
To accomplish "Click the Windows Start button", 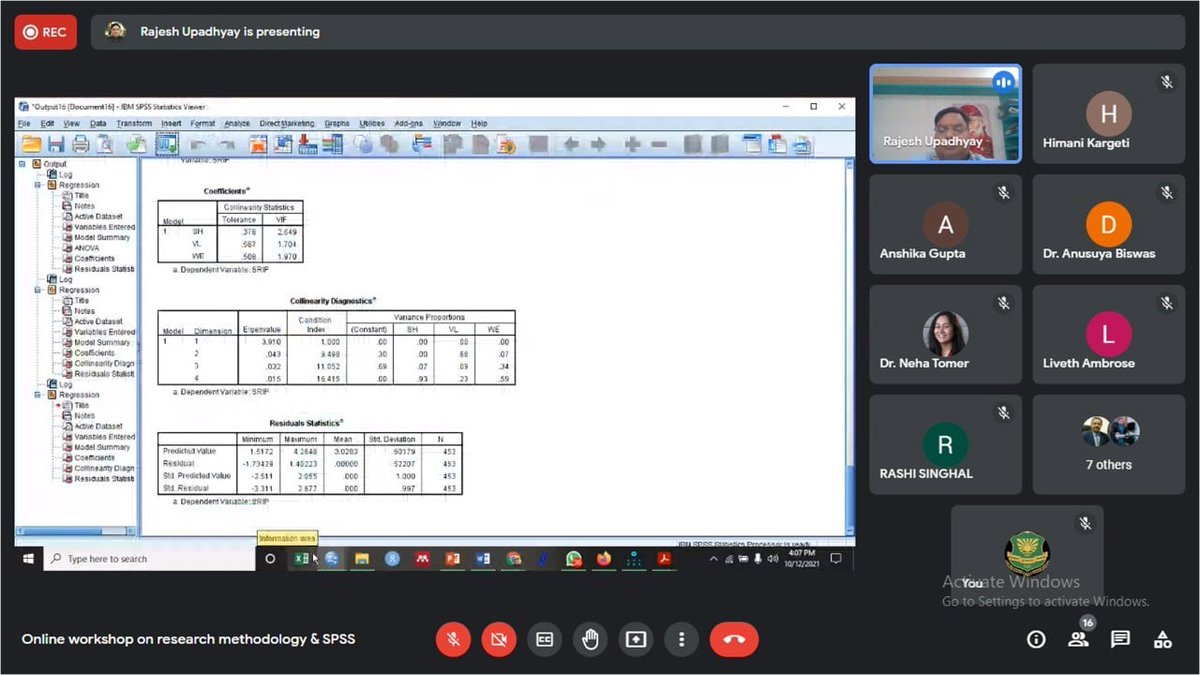I will coord(28,559).
